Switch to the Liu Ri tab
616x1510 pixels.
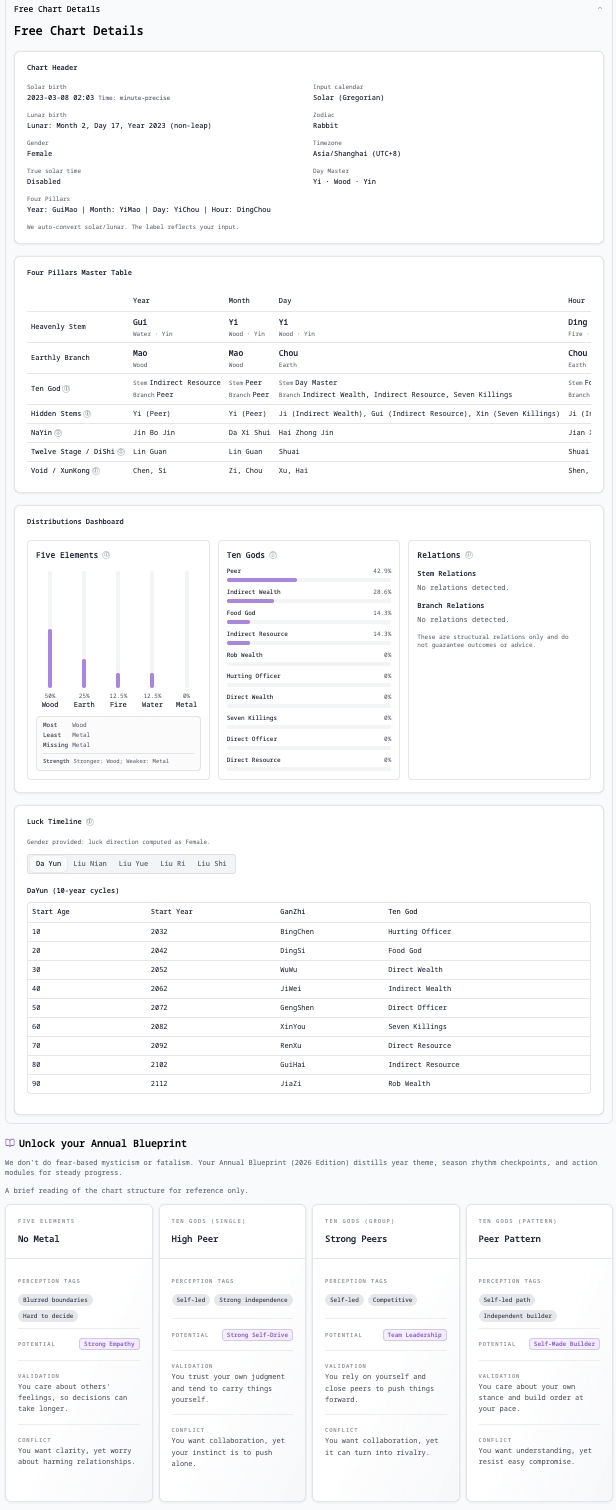[172, 863]
